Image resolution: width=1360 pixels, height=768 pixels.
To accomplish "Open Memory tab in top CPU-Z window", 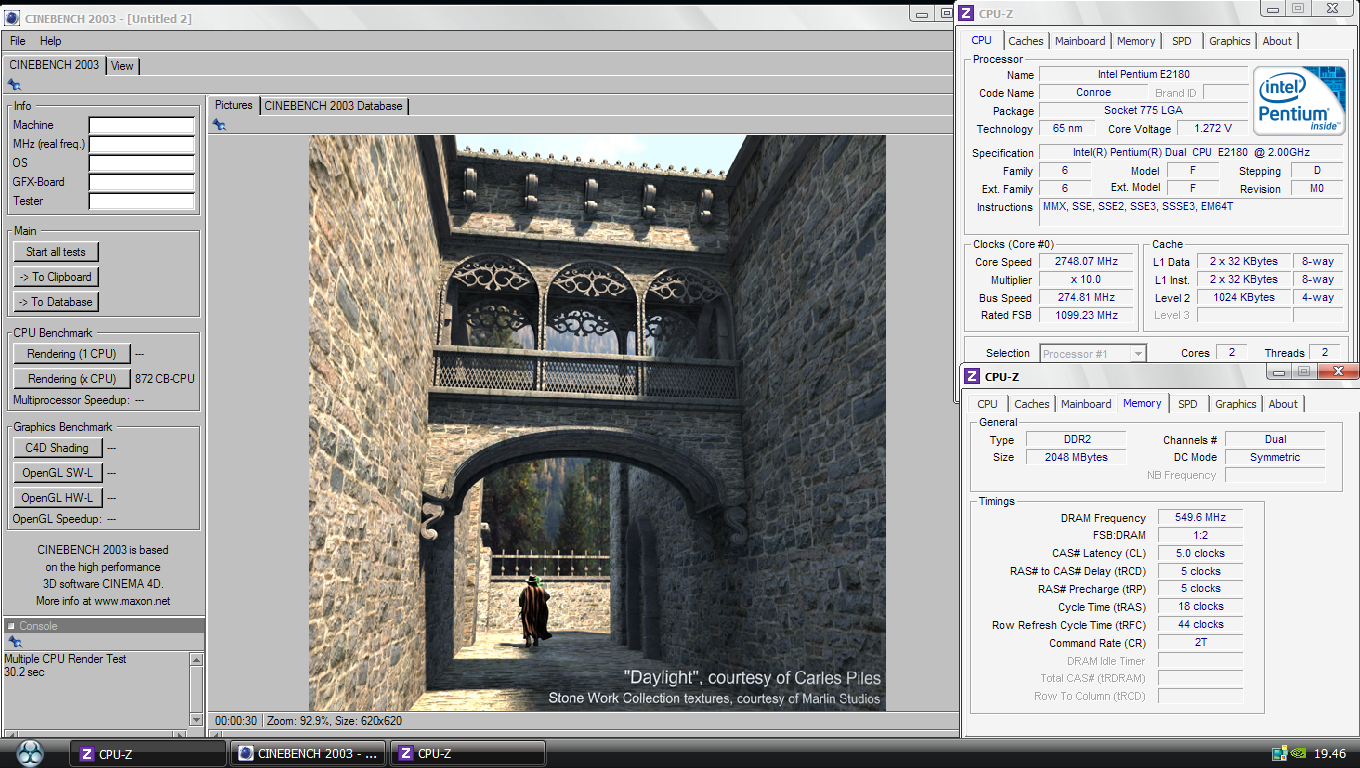I will (1136, 41).
